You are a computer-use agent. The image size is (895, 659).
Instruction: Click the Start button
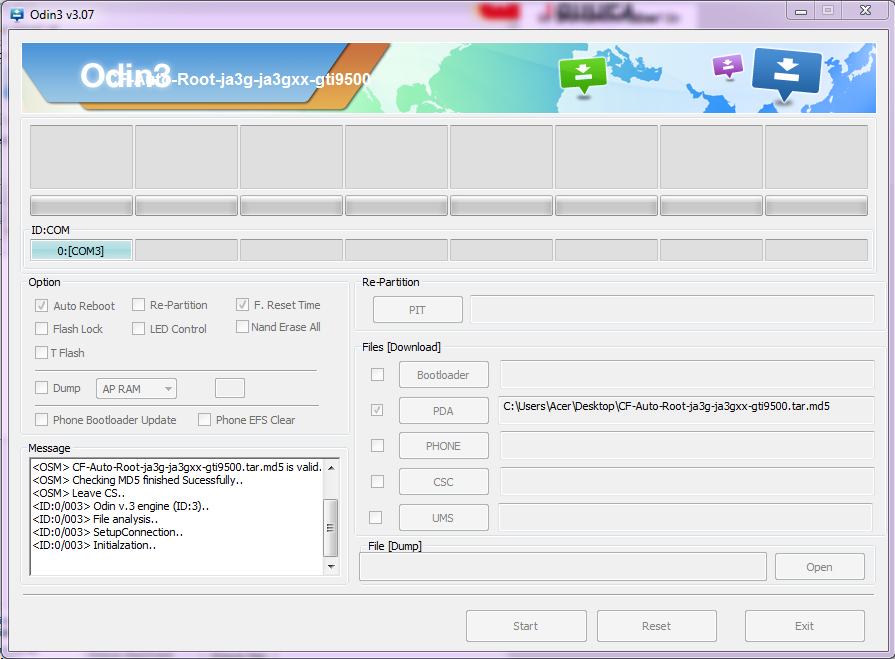tap(526, 626)
